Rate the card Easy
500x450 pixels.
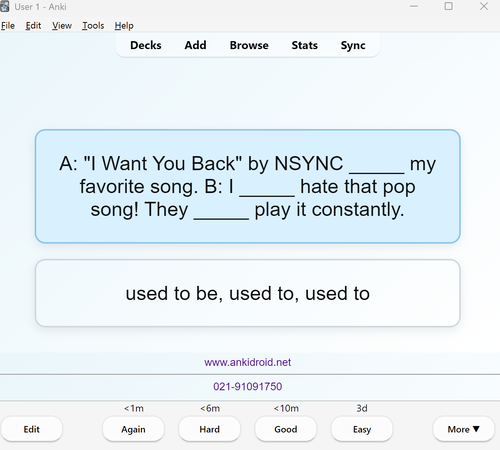pyautogui.click(x=362, y=429)
